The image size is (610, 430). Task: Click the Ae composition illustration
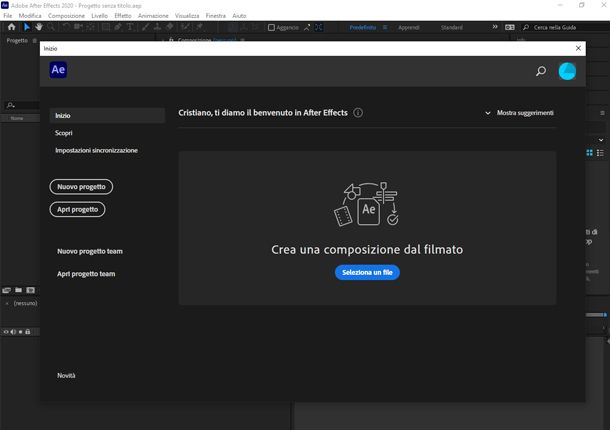pyautogui.click(x=366, y=204)
